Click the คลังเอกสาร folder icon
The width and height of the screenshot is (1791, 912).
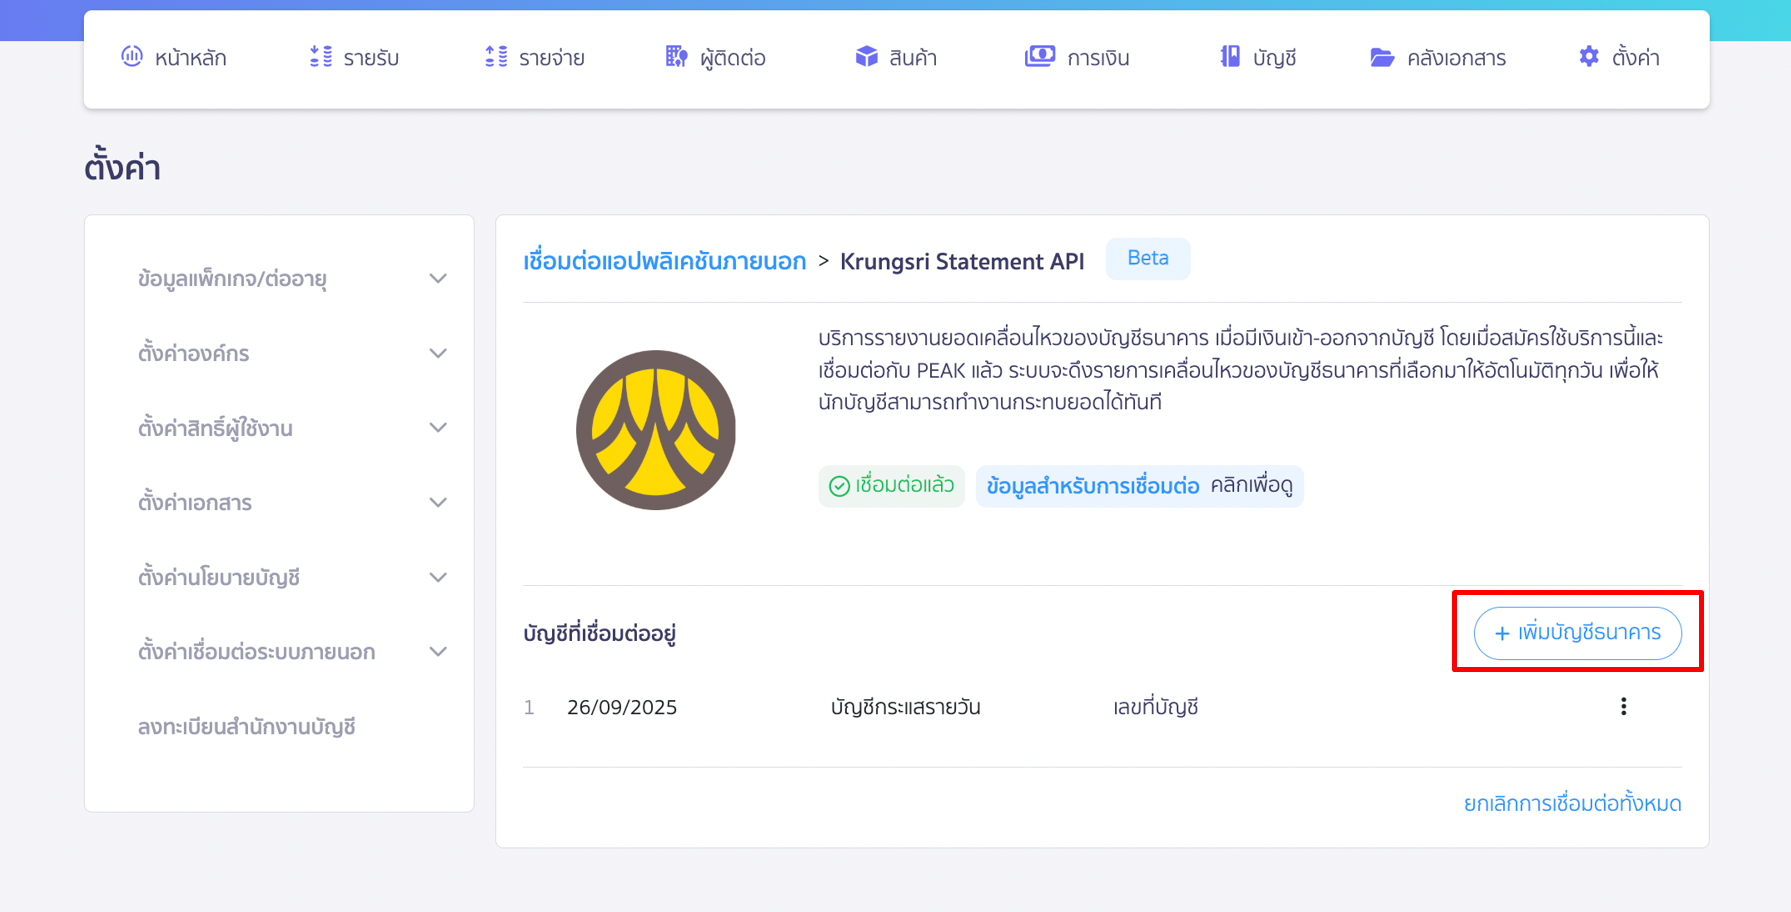point(1384,57)
